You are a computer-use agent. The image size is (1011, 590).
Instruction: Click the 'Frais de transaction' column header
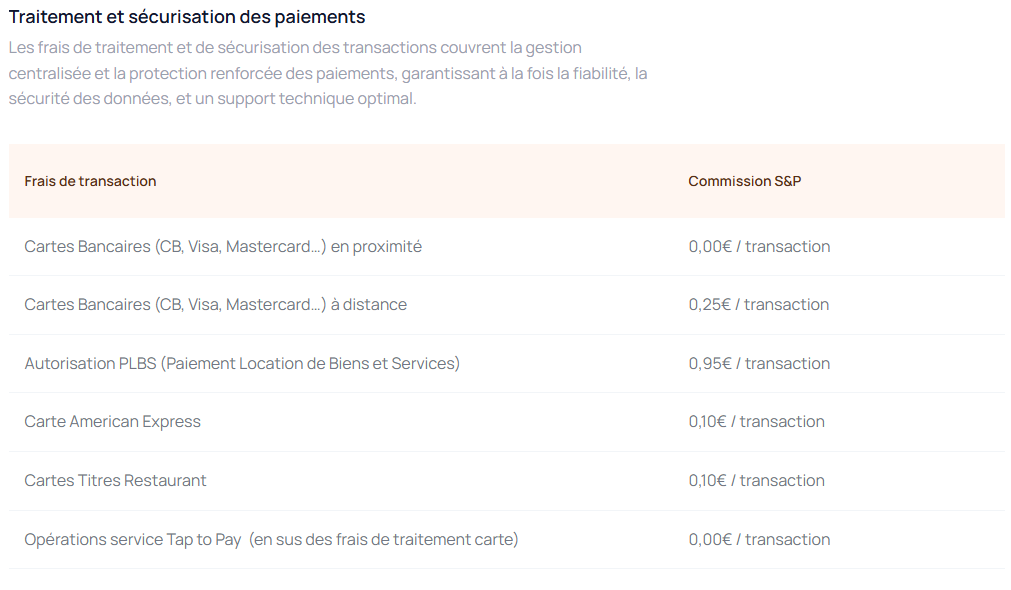point(90,181)
